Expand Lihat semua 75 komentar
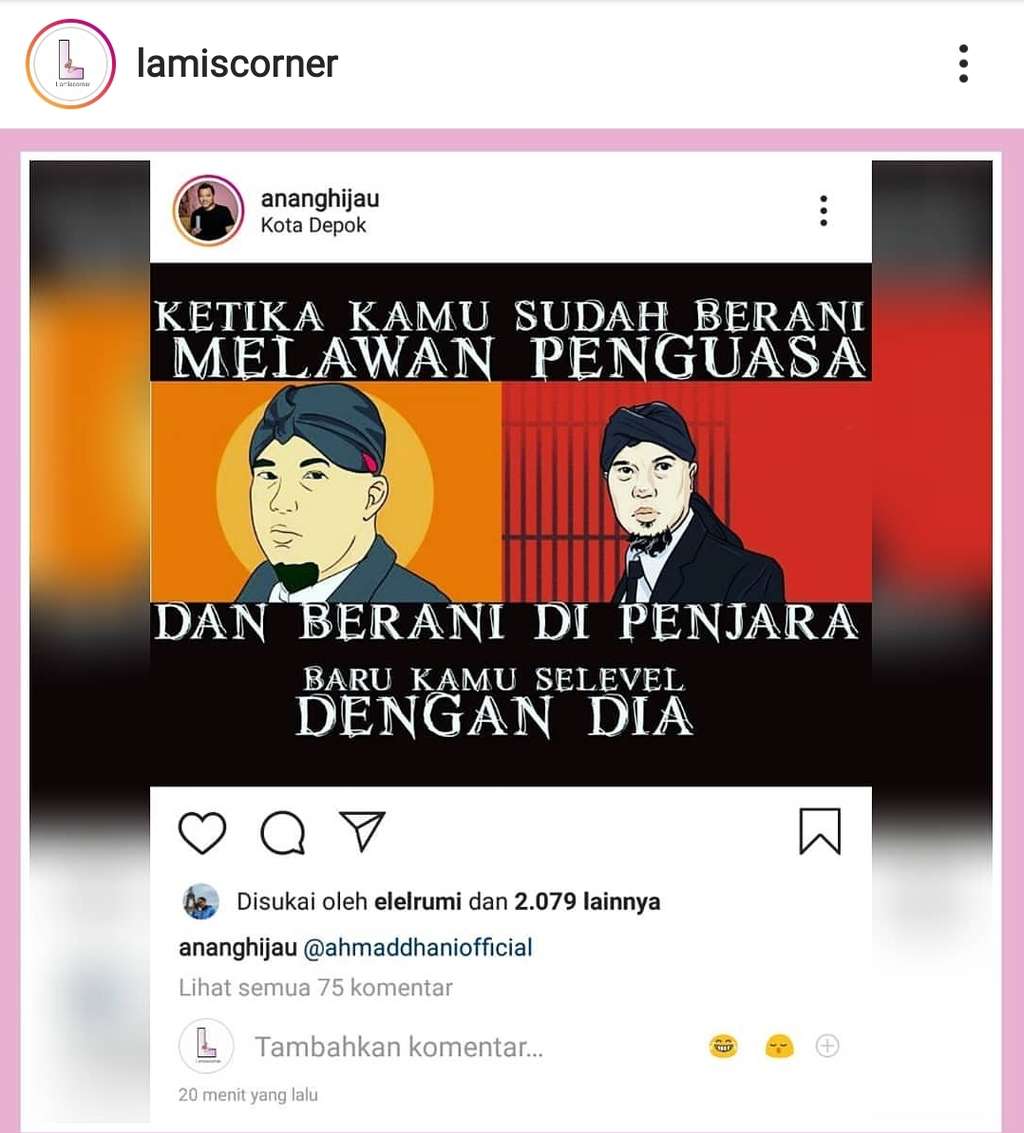This screenshot has width=1024, height=1133. click(x=315, y=988)
